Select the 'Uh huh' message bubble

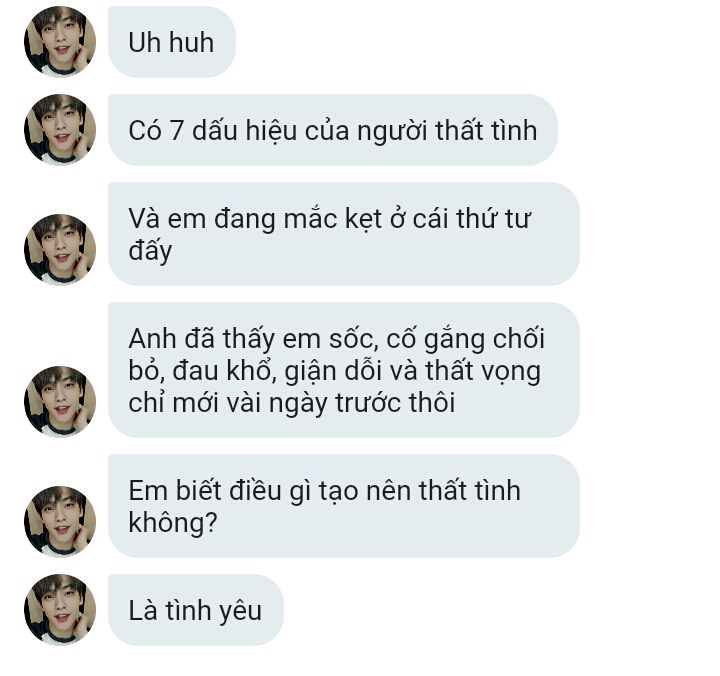pyautogui.click(x=172, y=42)
